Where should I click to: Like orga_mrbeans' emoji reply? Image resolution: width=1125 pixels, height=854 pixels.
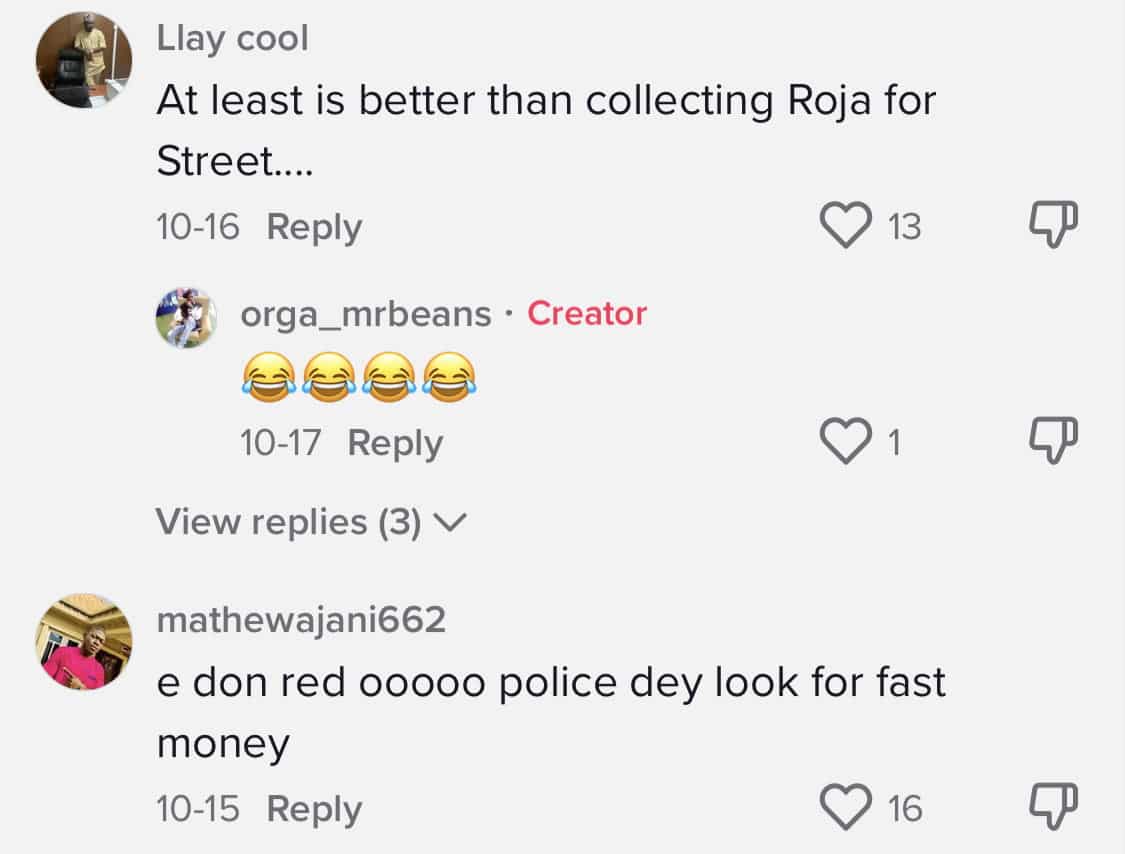coord(846,443)
